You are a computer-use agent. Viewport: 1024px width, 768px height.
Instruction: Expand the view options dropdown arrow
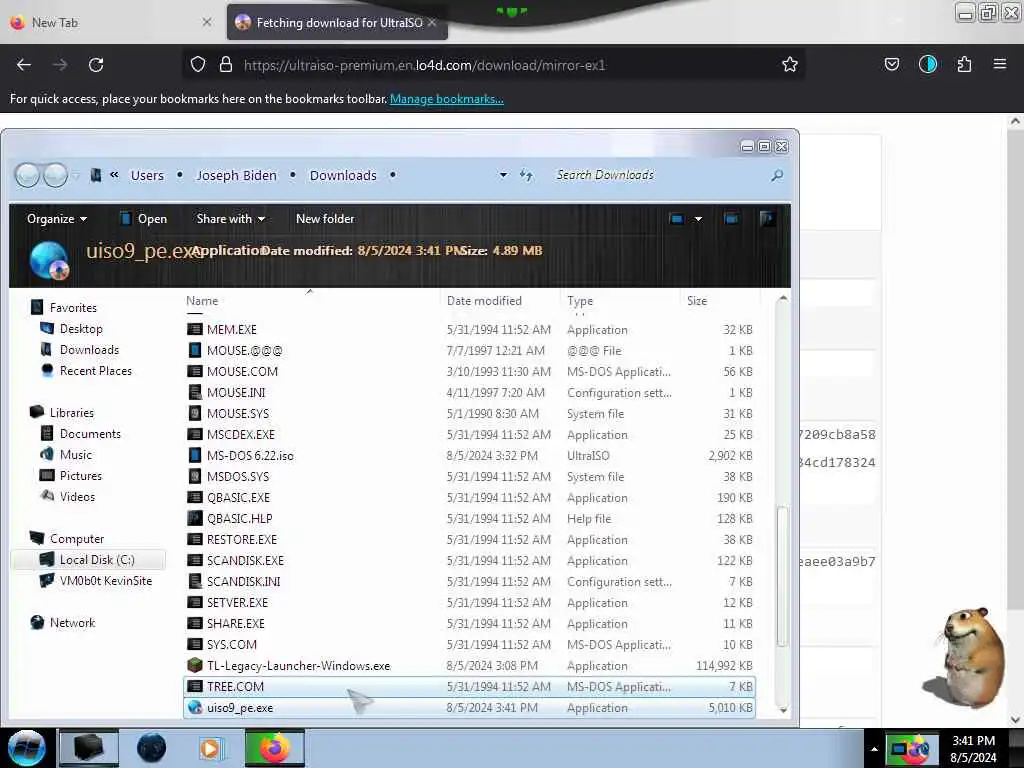pos(698,219)
